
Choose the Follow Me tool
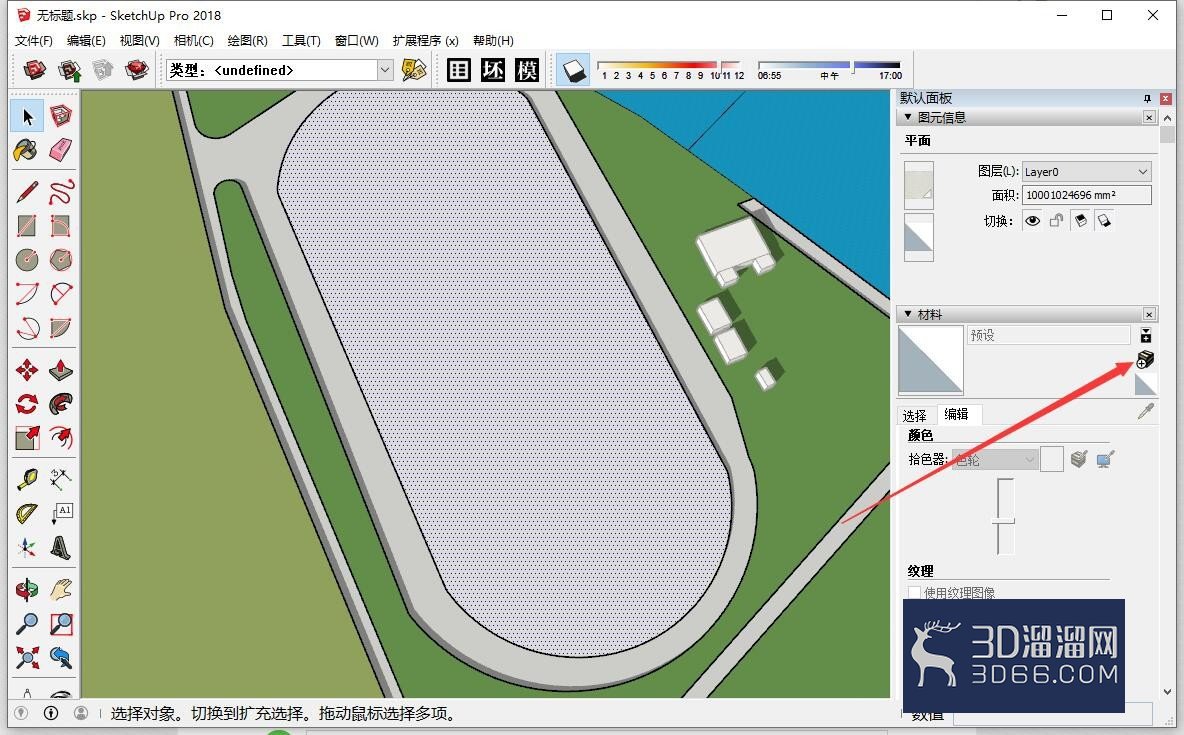click(x=60, y=404)
